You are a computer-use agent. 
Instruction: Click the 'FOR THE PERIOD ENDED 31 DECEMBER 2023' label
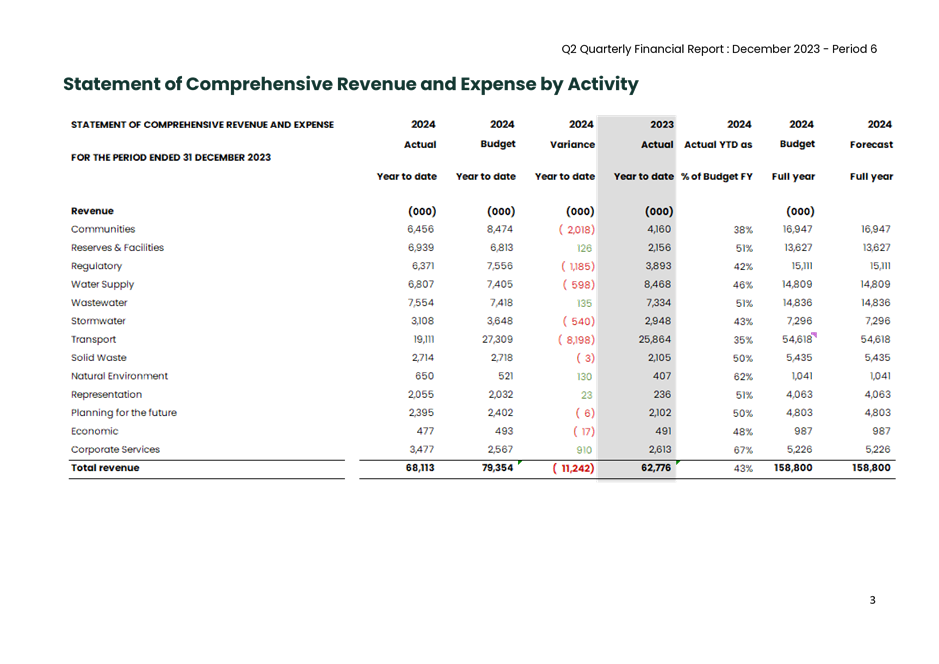click(x=171, y=157)
